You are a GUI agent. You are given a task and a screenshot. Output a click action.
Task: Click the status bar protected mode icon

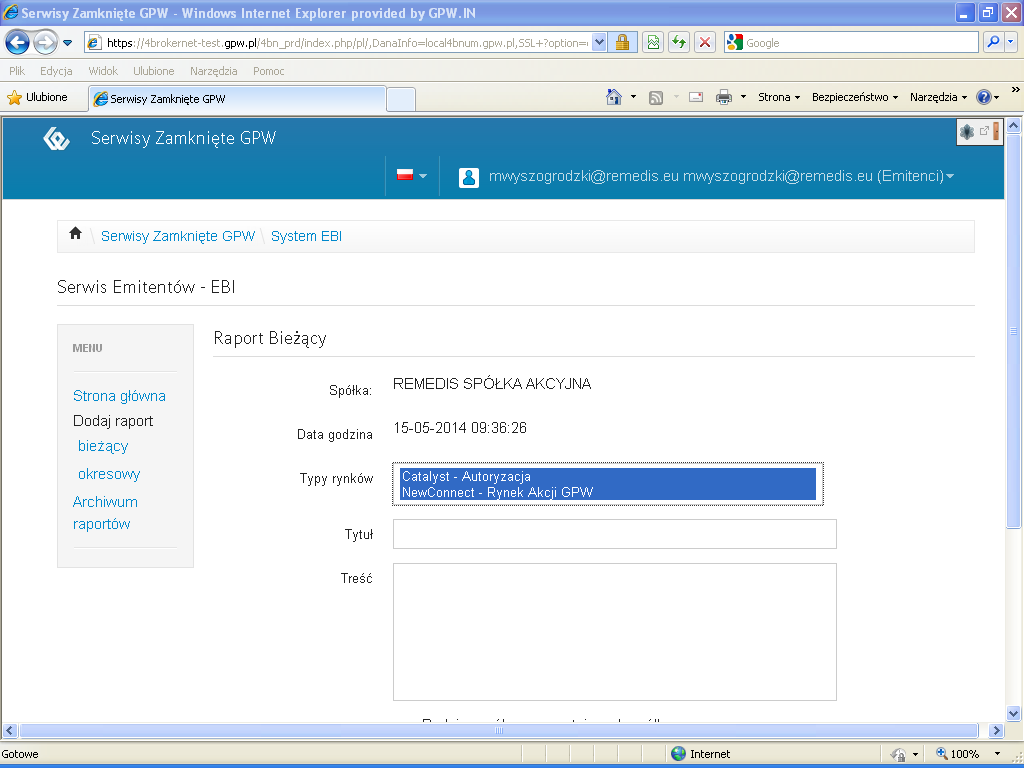[x=899, y=754]
